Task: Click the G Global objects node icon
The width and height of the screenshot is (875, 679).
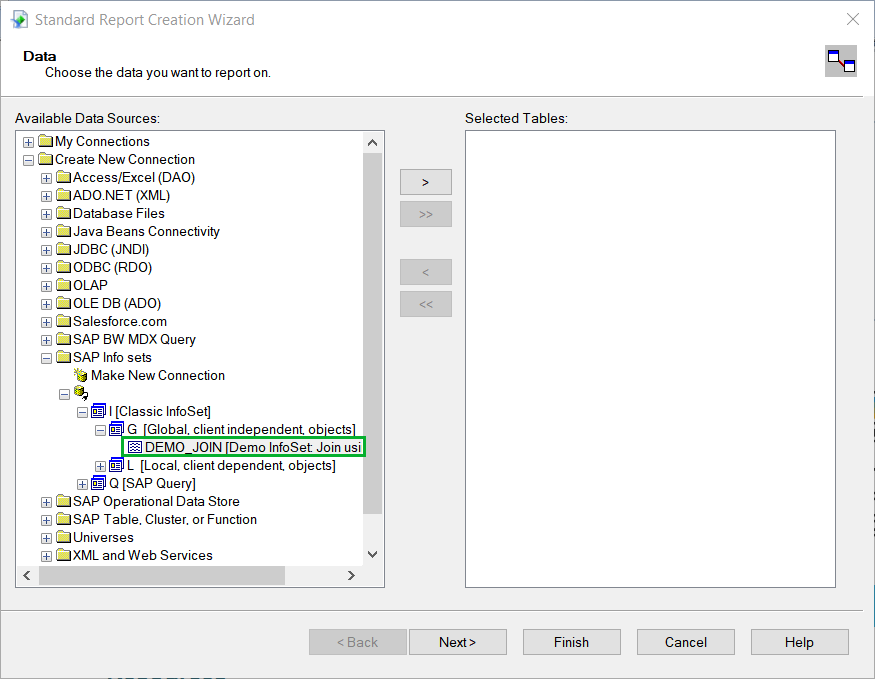Action: coord(117,429)
